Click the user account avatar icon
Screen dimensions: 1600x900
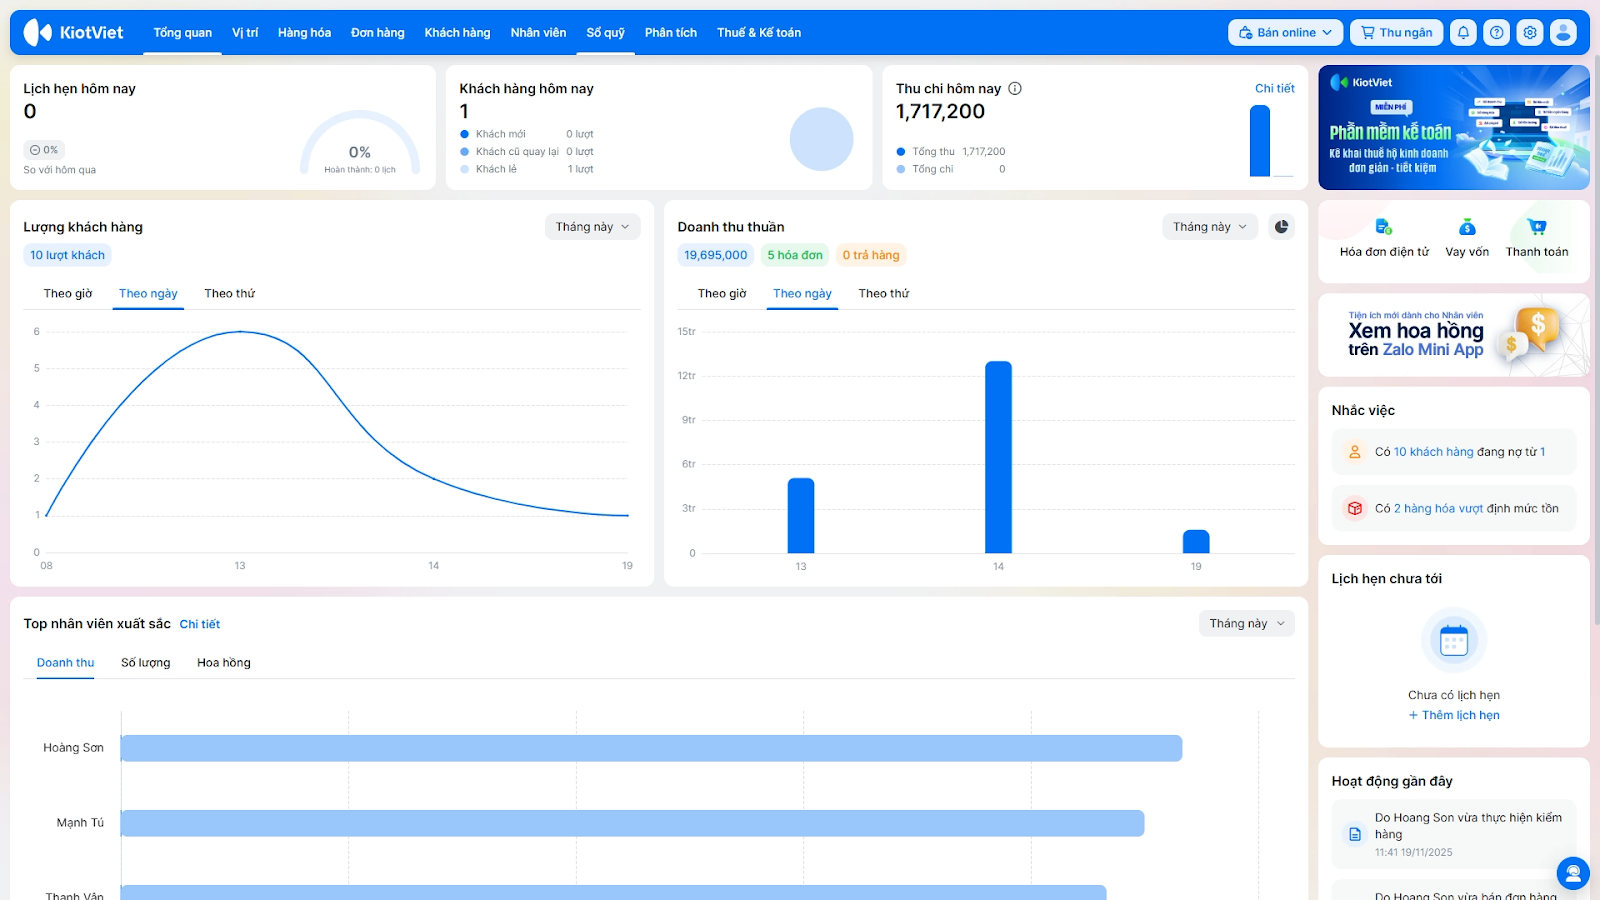[x=1563, y=33]
